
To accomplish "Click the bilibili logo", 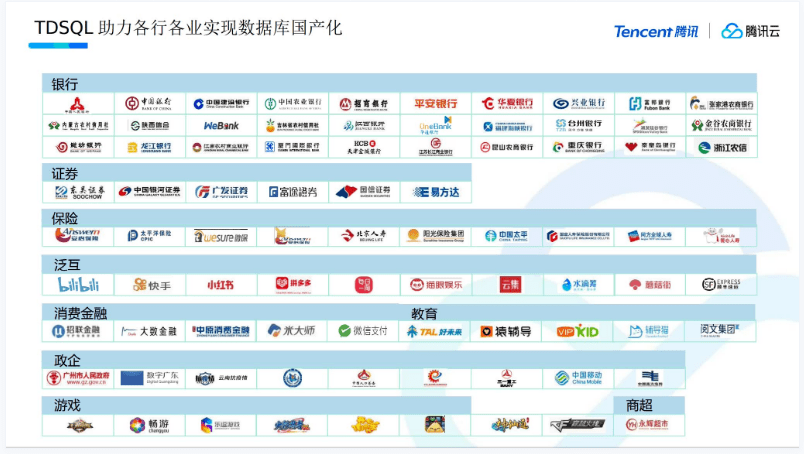I will point(78,285).
